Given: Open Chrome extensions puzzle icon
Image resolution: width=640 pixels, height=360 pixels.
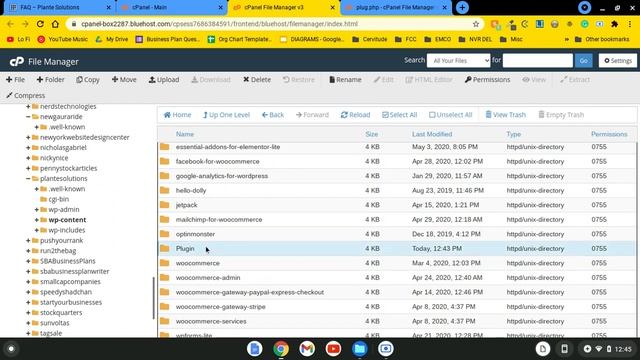Looking at the screenshot, I should tap(614, 24).
